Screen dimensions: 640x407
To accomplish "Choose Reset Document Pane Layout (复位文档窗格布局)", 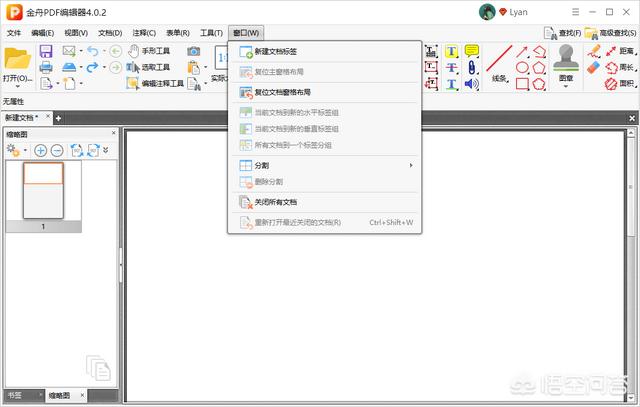I will tap(325, 93).
